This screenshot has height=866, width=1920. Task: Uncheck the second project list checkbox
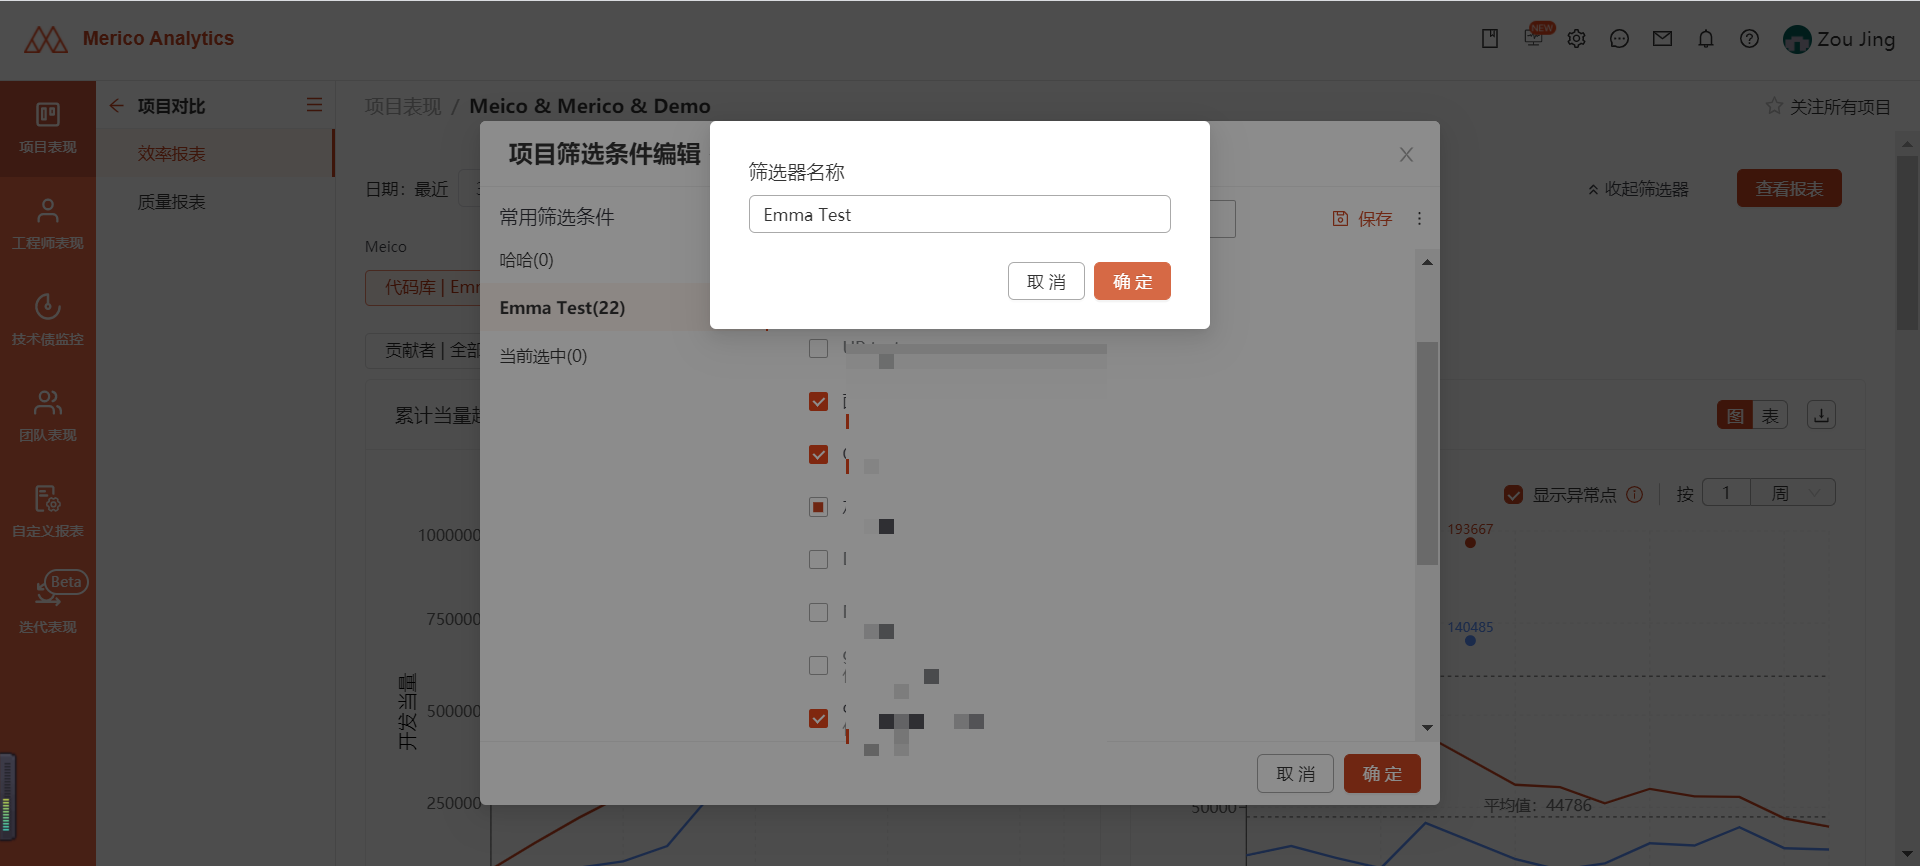(x=818, y=401)
